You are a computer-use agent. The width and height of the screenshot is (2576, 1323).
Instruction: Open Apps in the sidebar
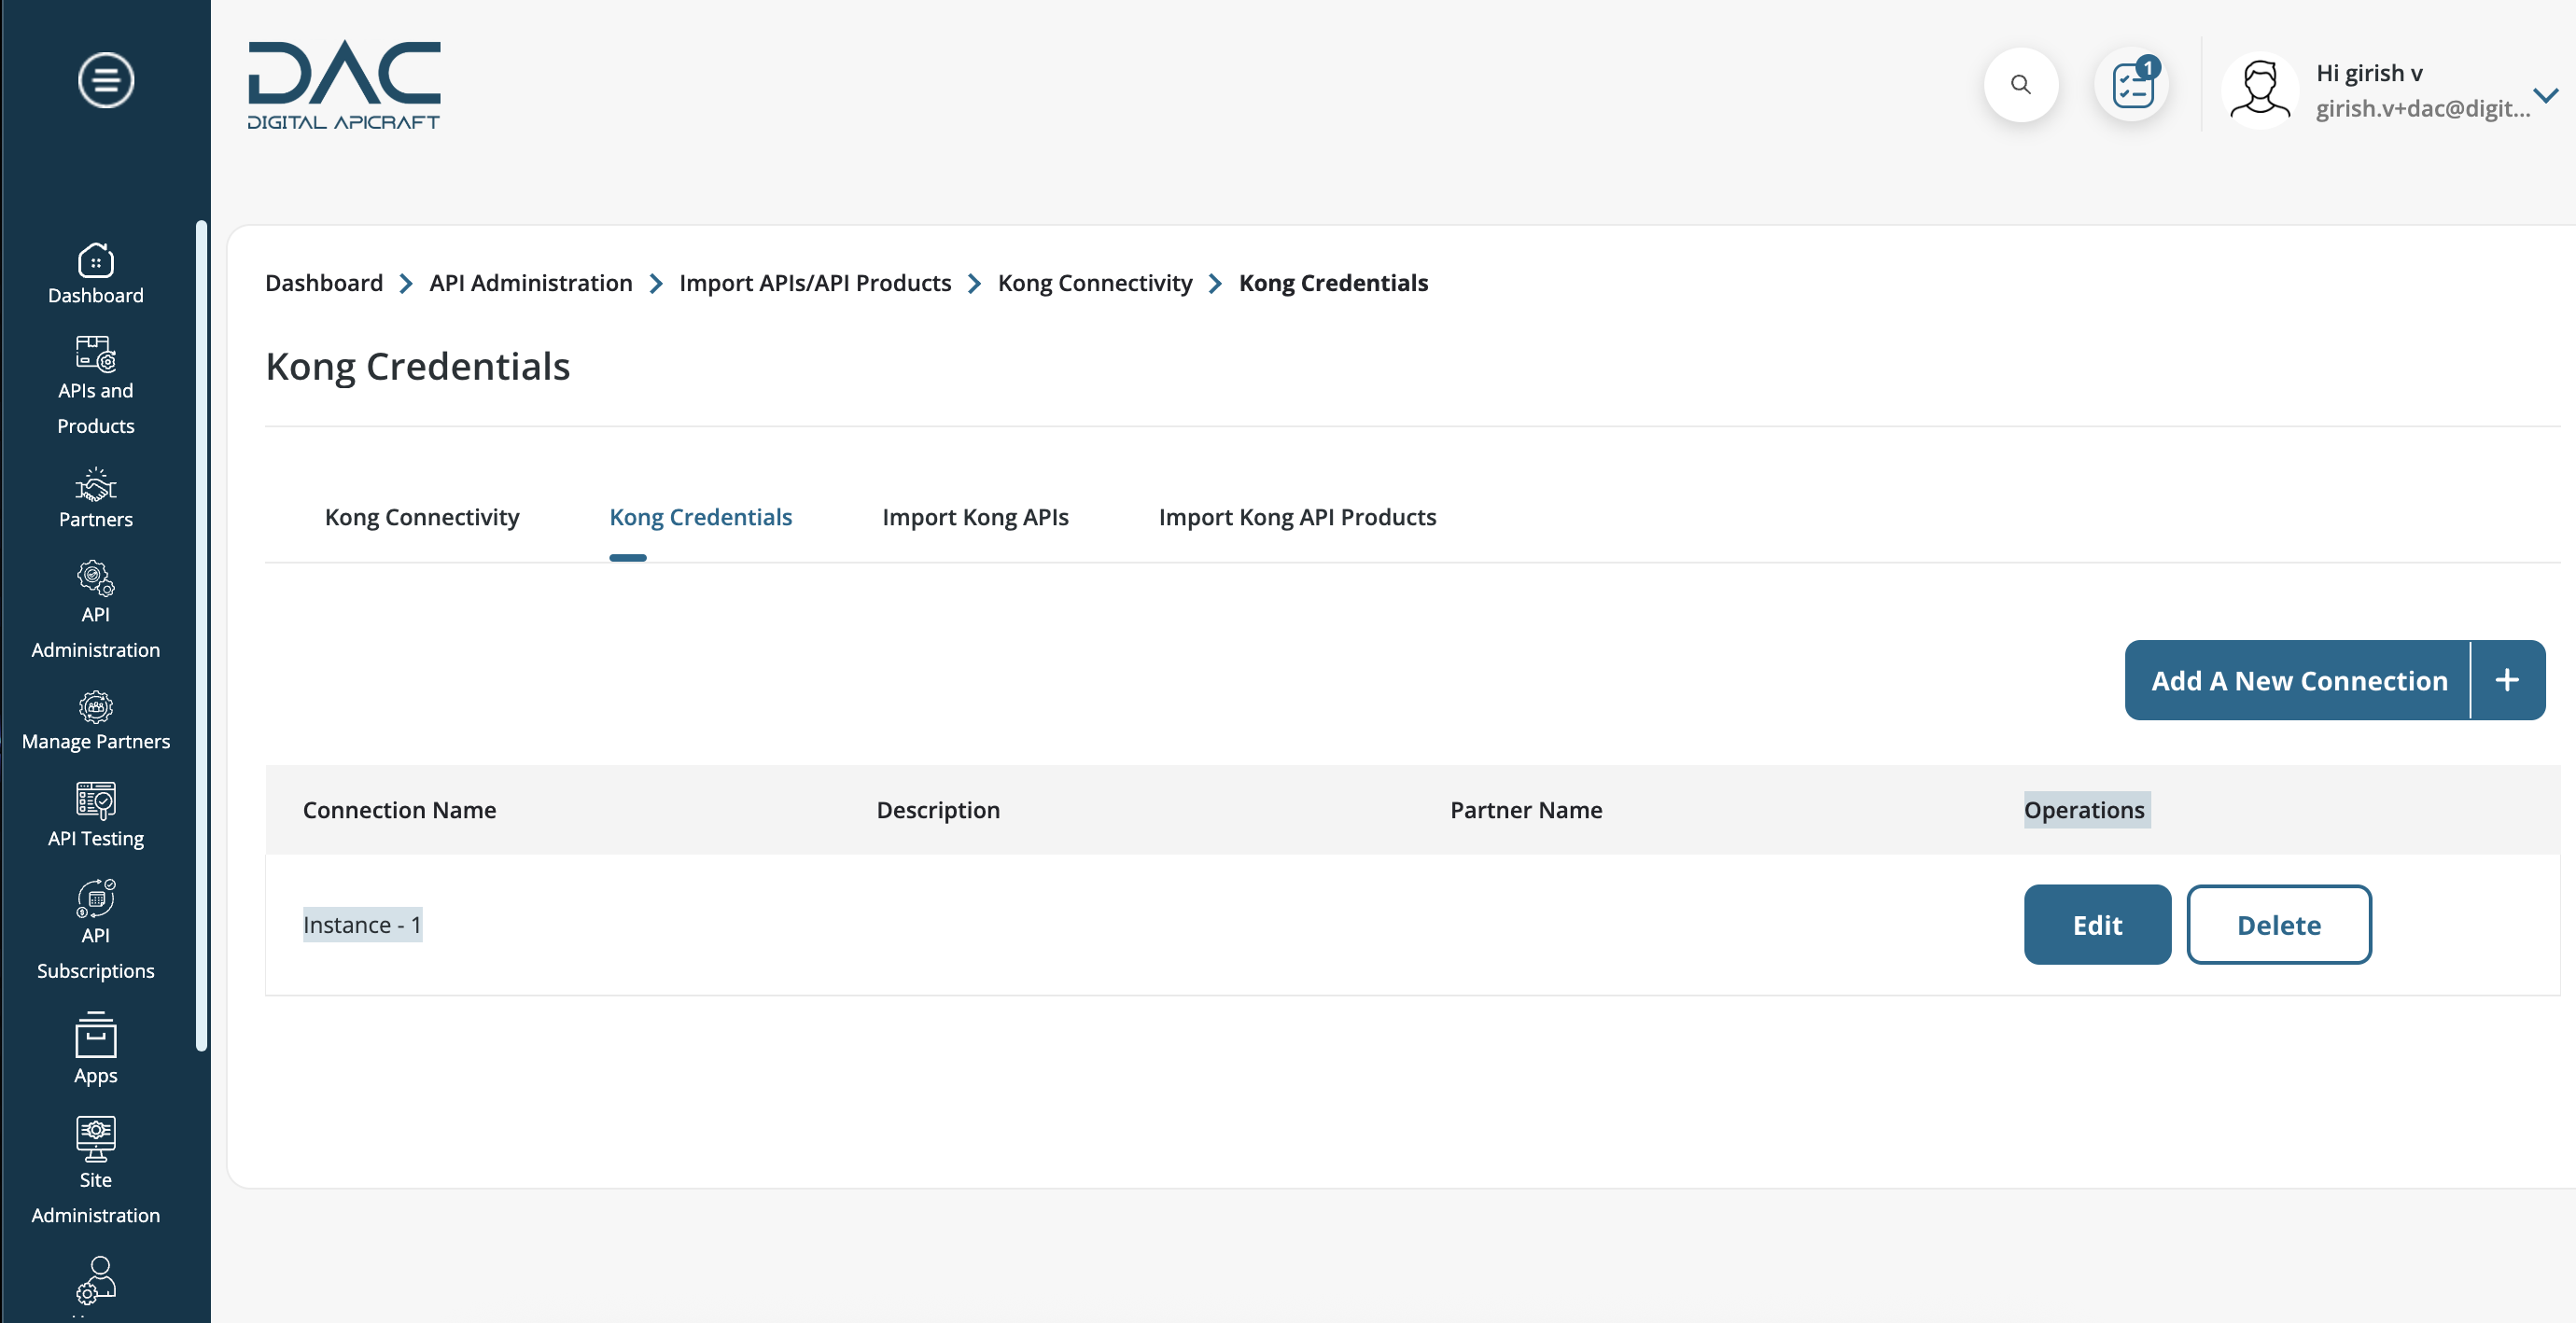(x=96, y=1049)
